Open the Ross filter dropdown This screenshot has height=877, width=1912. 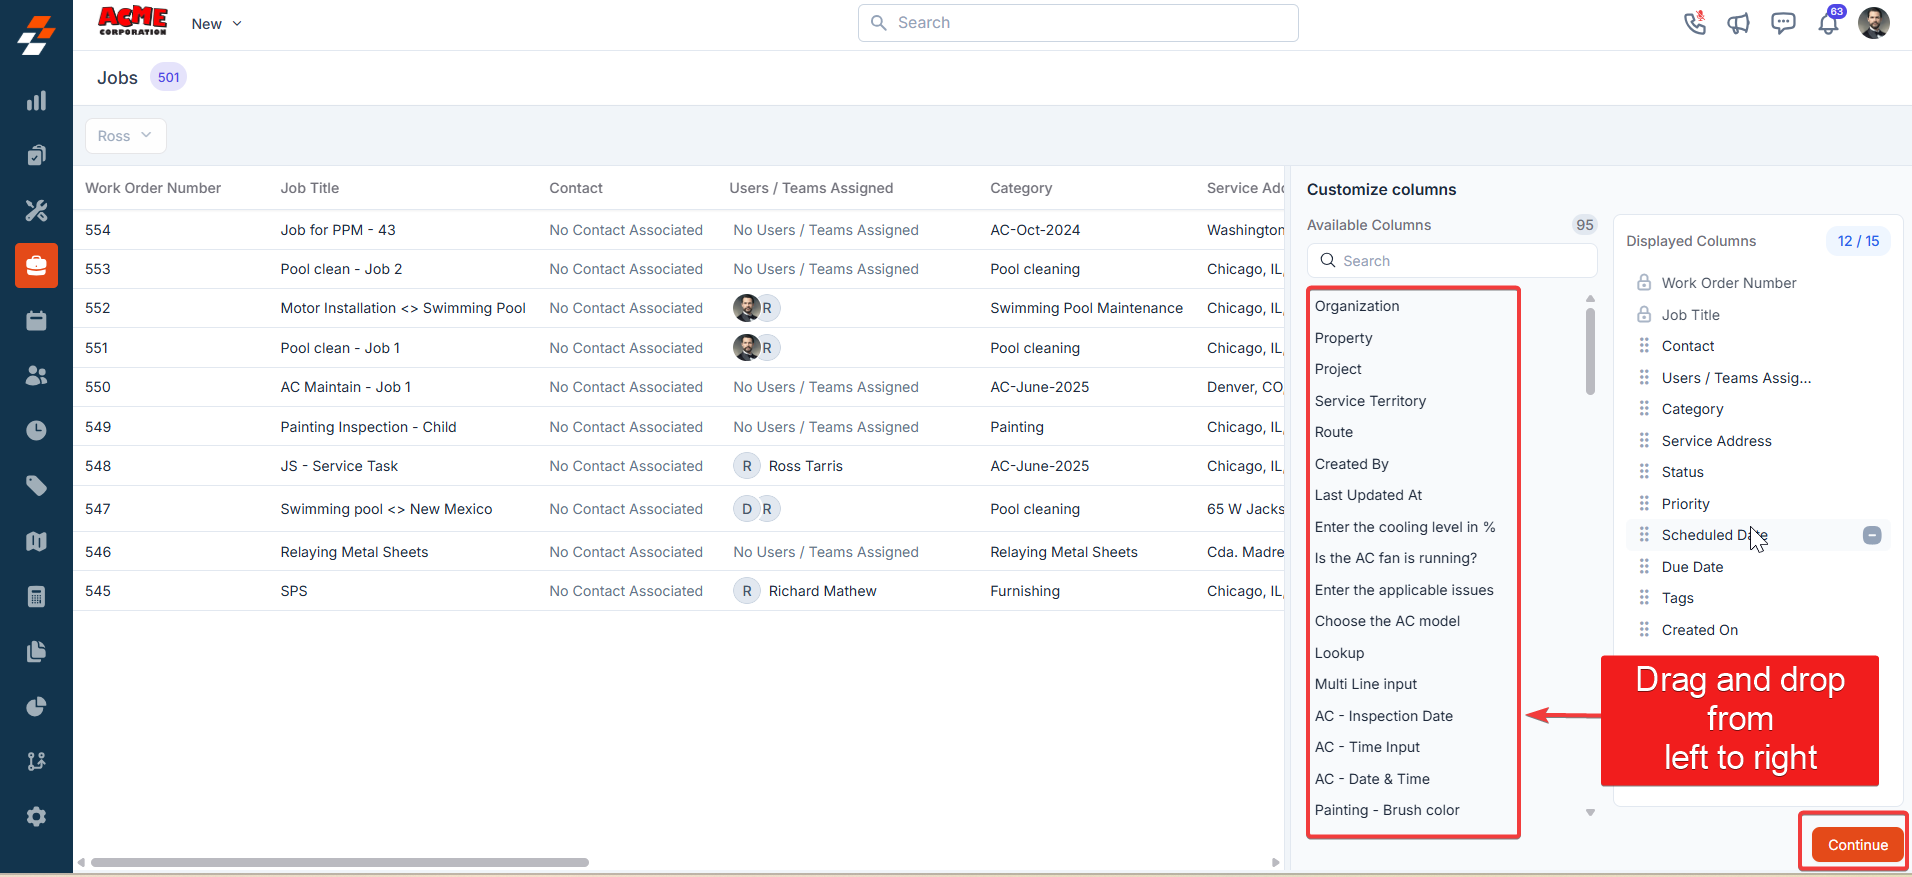pos(125,136)
